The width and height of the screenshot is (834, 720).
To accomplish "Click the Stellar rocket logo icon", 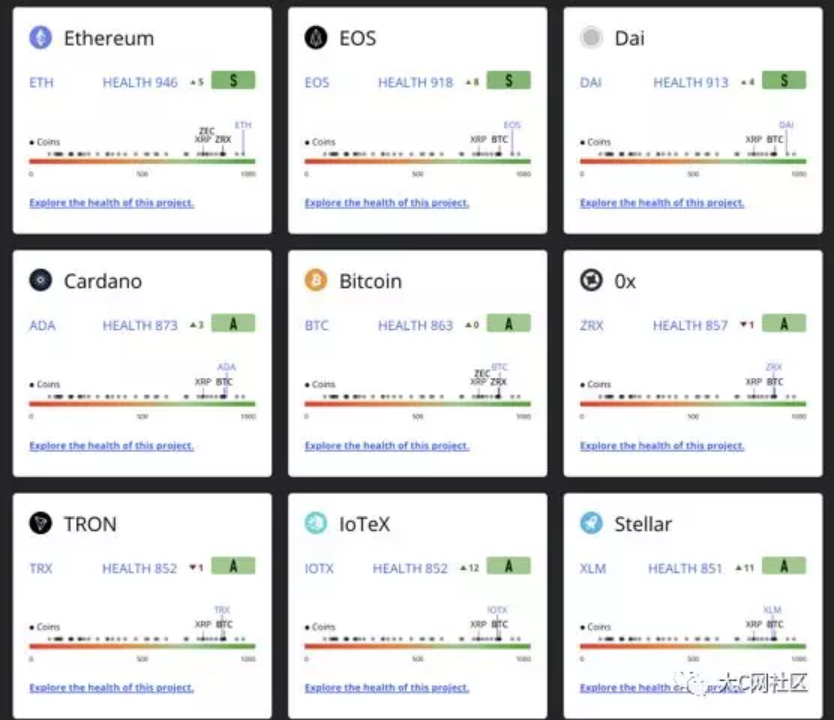I will click(x=591, y=523).
